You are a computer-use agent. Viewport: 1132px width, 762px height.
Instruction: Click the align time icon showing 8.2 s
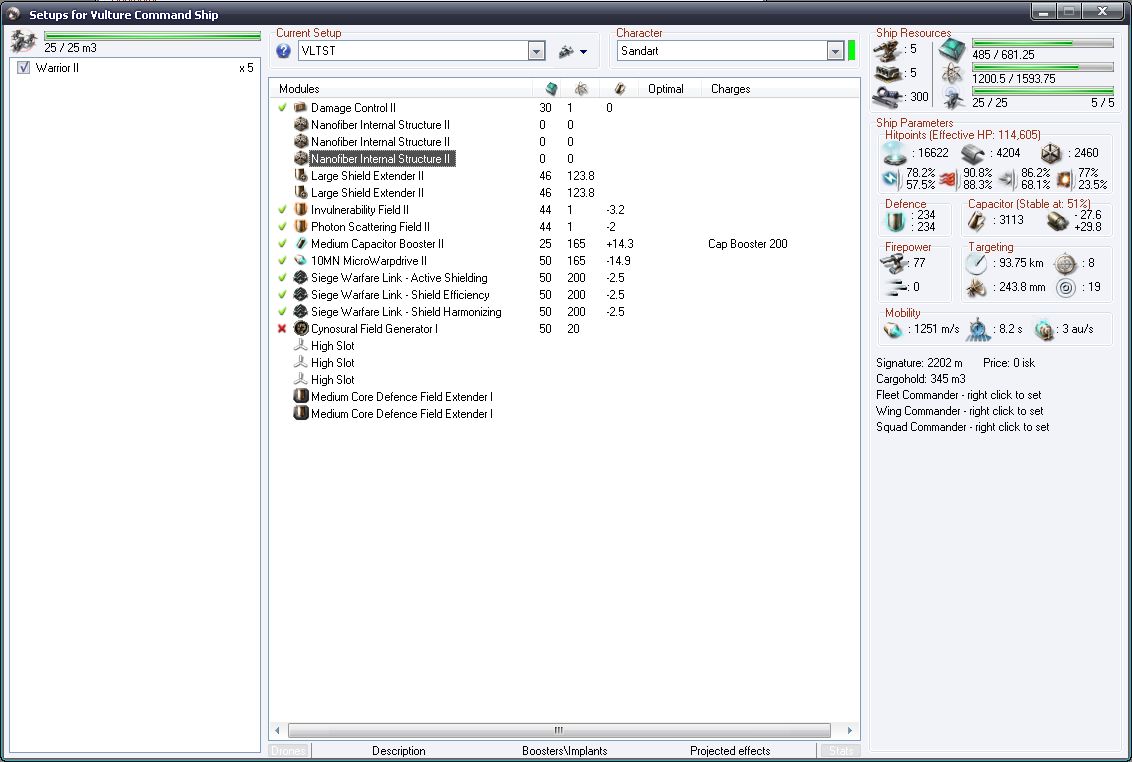(x=978, y=329)
